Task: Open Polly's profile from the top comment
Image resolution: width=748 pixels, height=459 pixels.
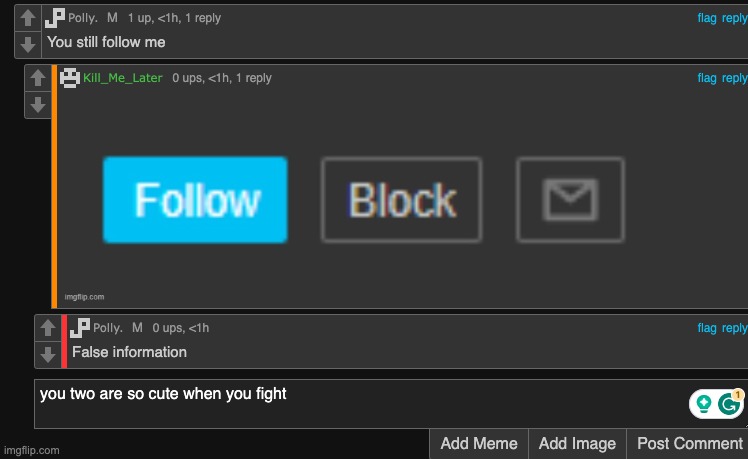Action: pos(83,18)
